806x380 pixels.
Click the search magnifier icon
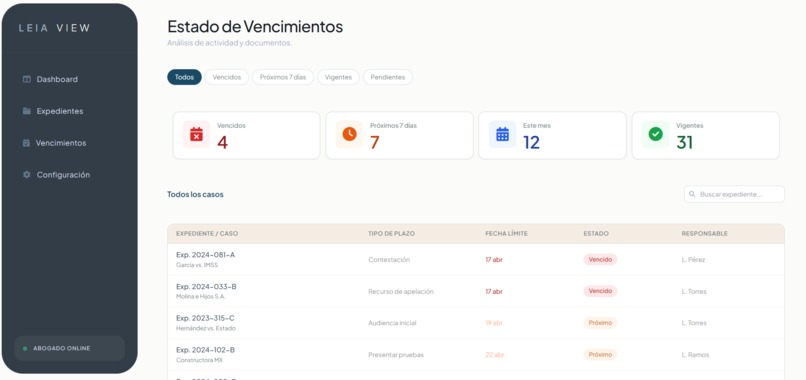click(692, 194)
